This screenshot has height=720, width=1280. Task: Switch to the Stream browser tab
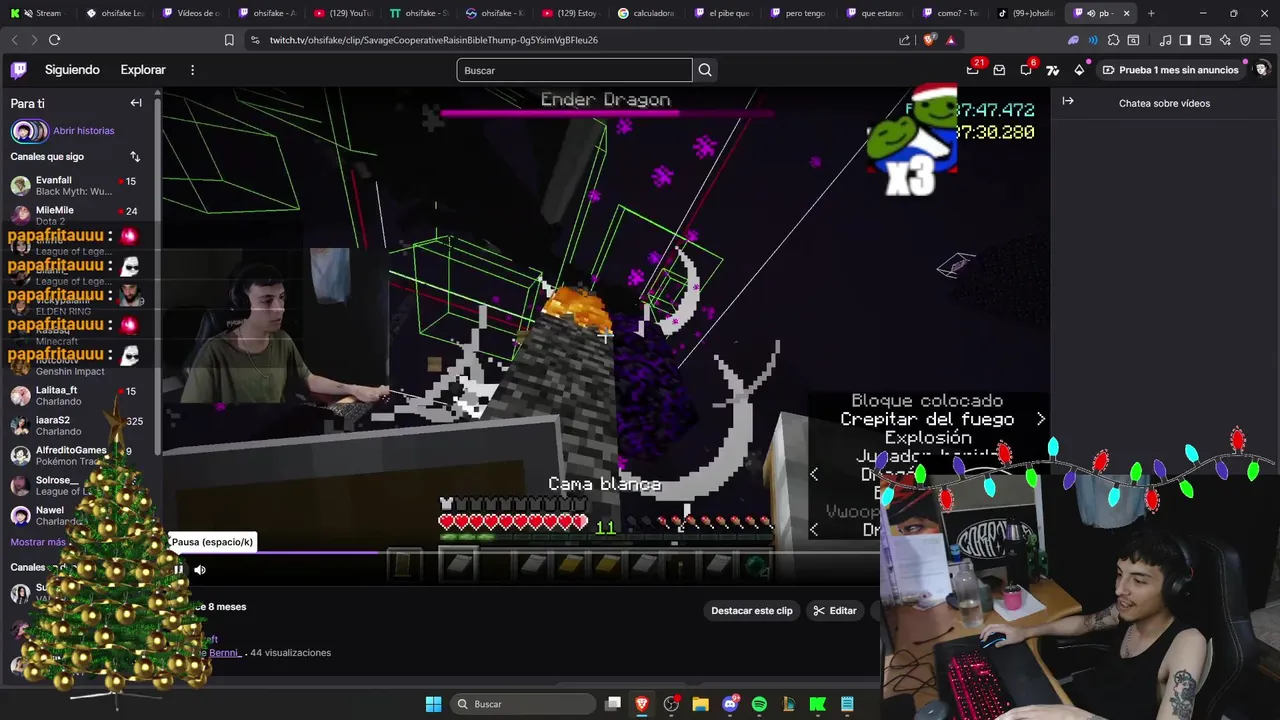pyautogui.click(x=41, y=13)
